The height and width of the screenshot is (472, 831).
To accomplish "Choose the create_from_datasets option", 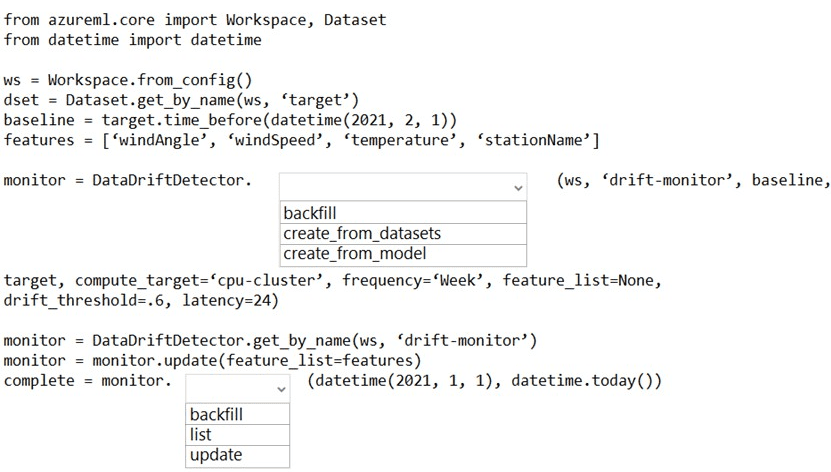I will 403,233.
